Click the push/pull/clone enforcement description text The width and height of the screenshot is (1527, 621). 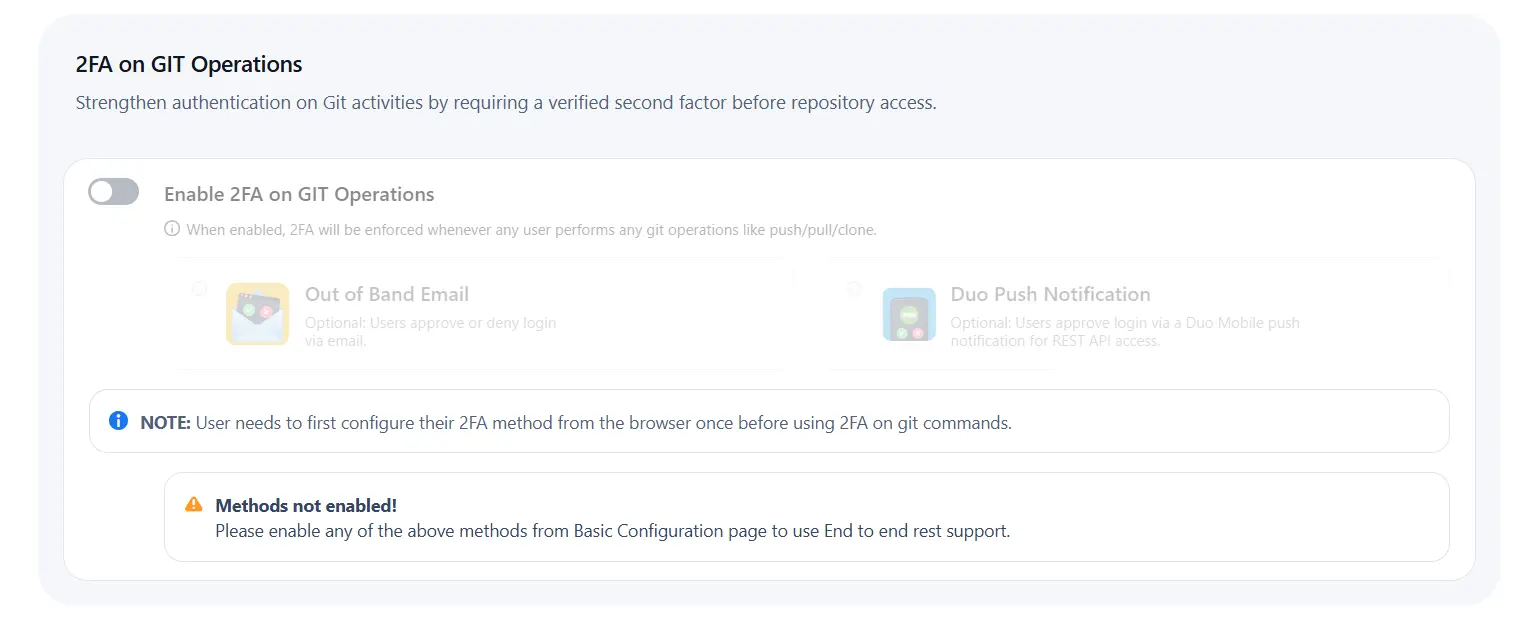click(x=531, y=230)
